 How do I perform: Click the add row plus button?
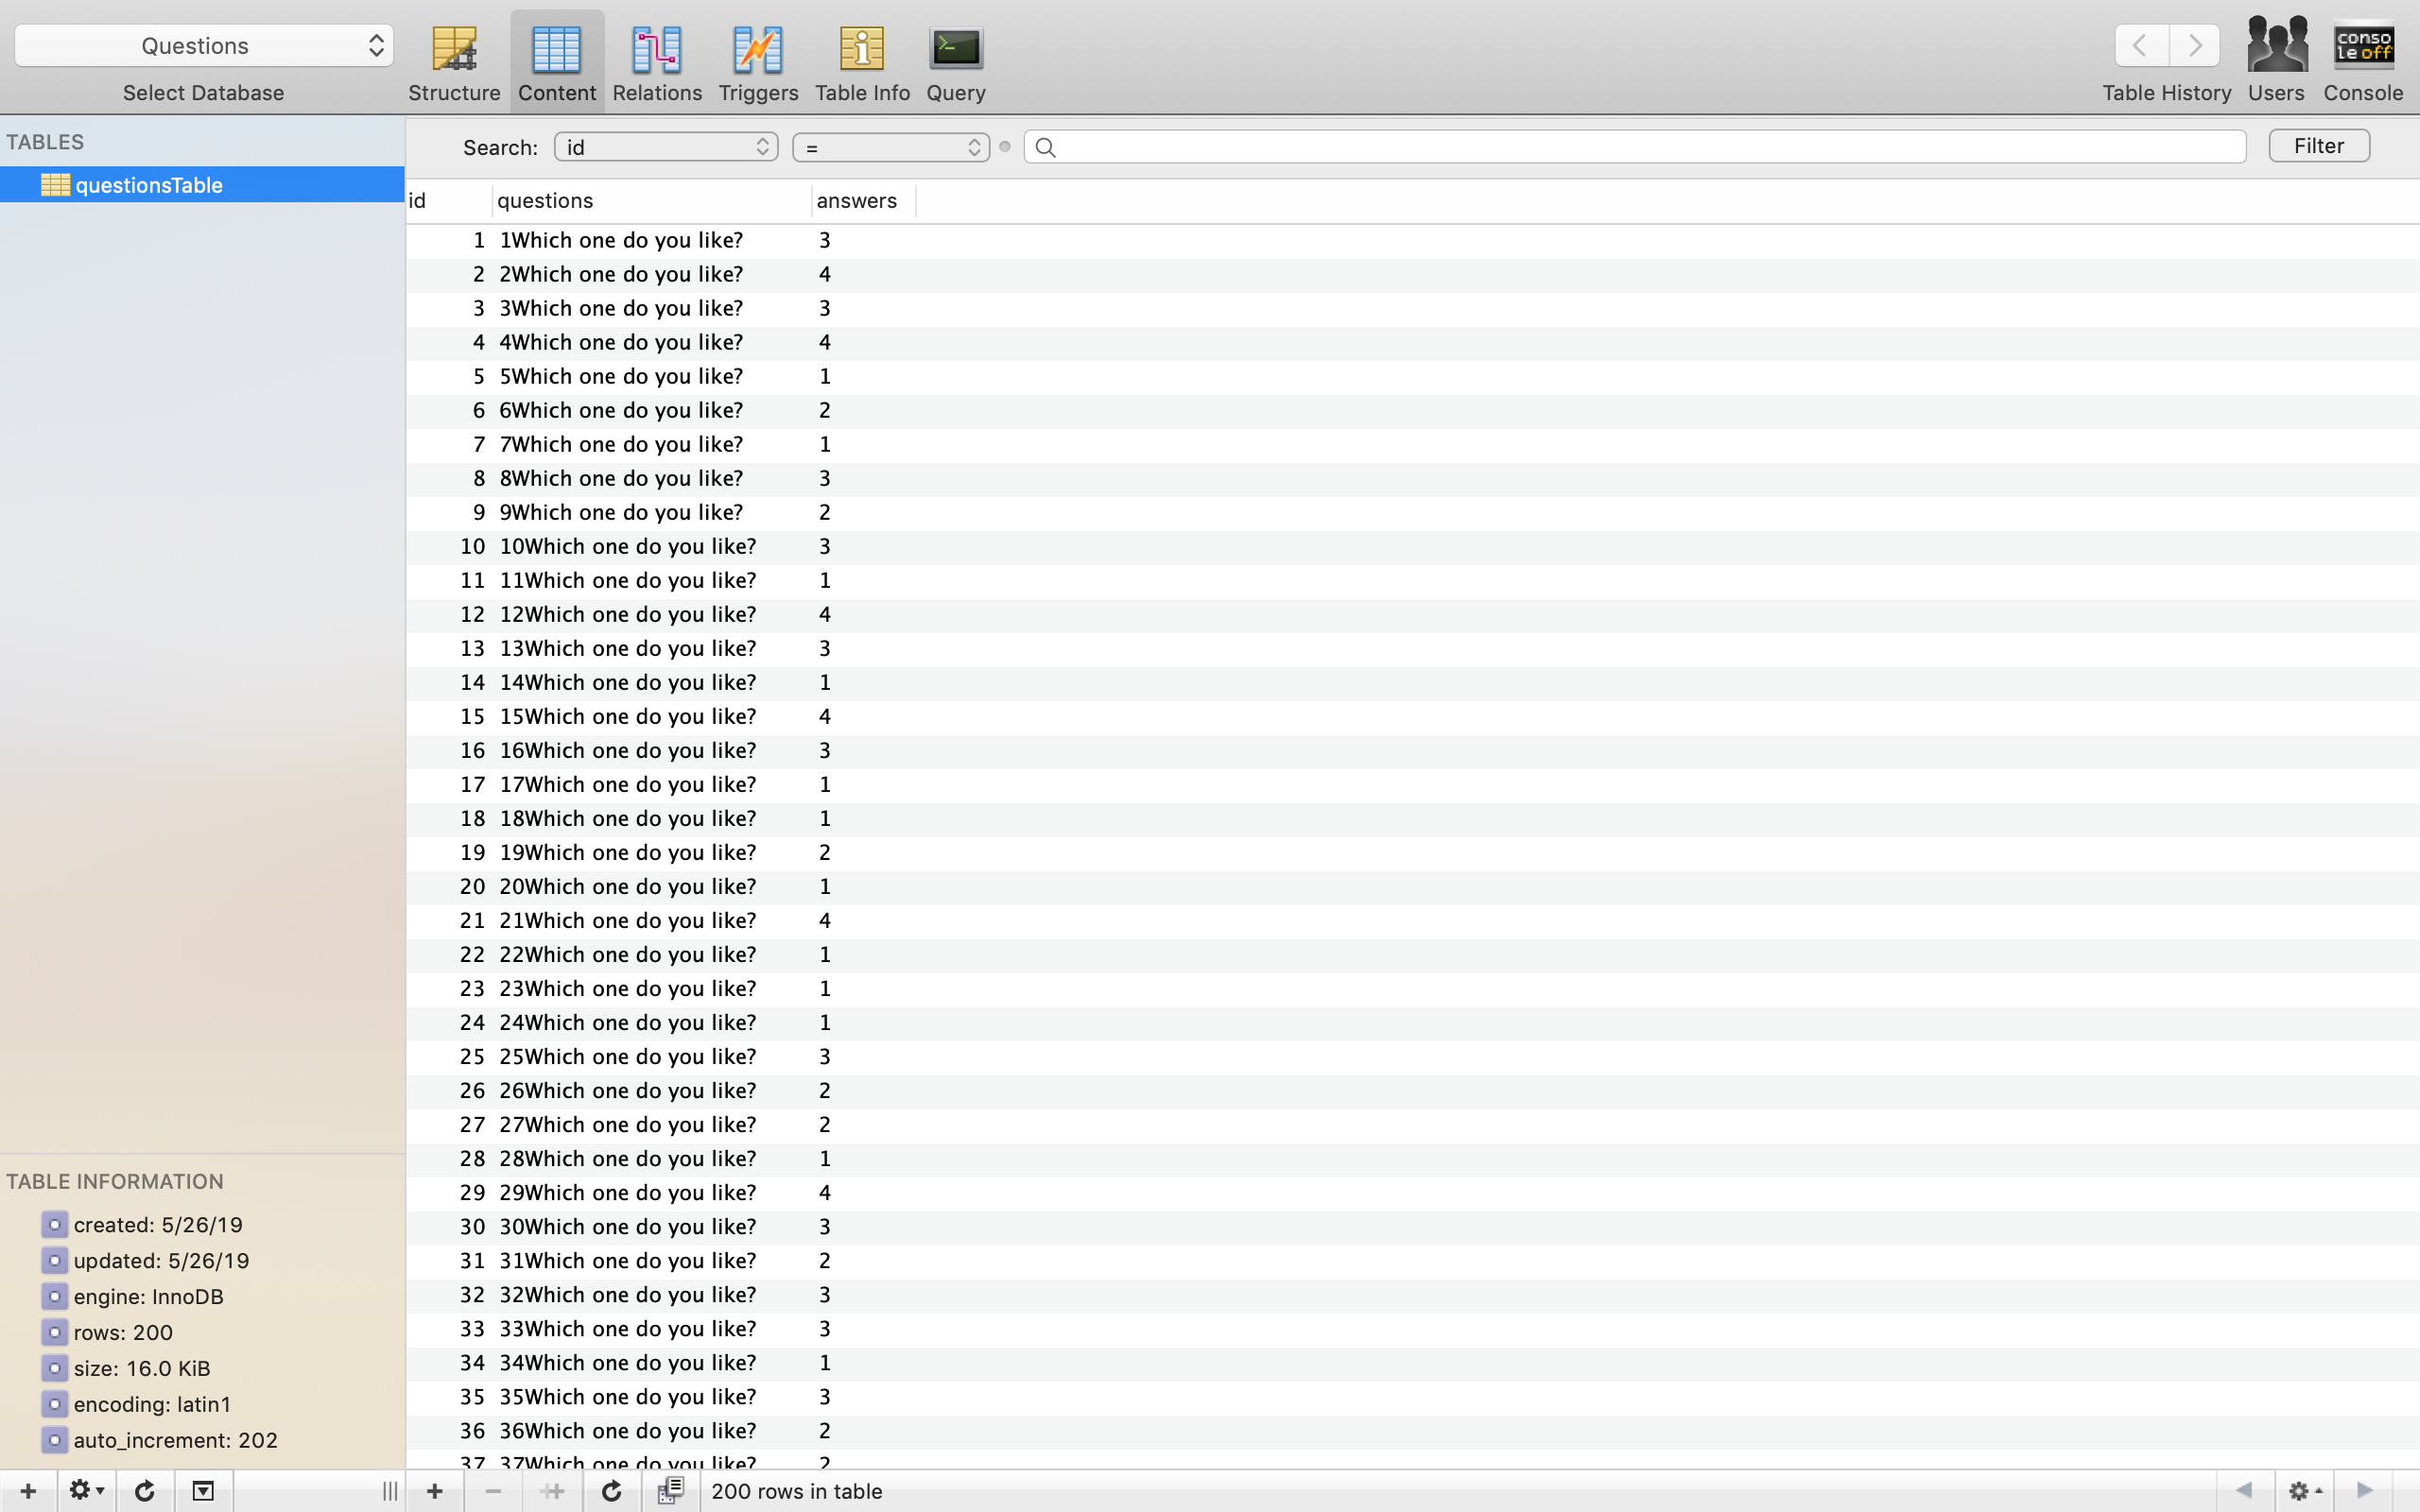coord(434,1491)
